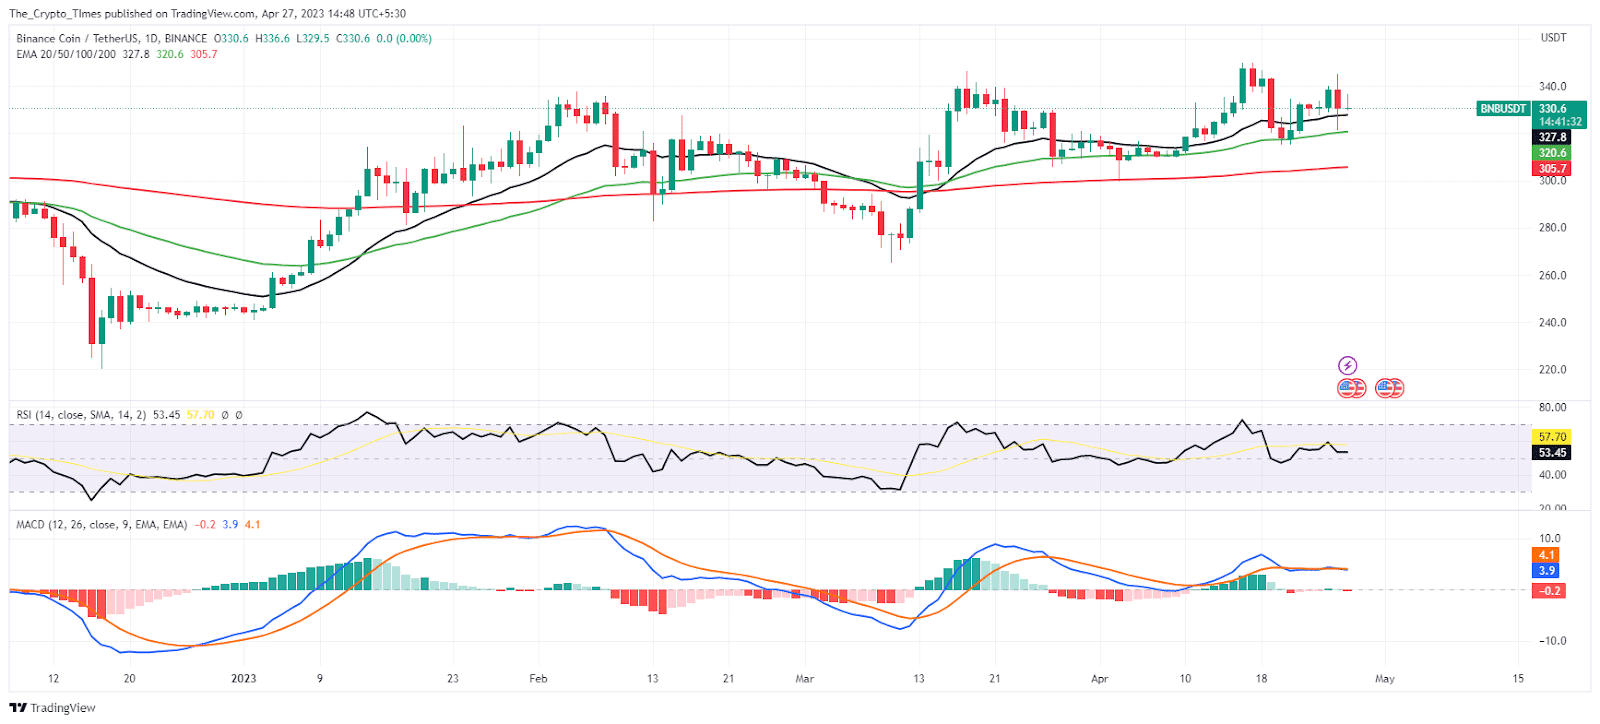Select the black 327.8 EMA axis label
The height and width of the screenshot is (724, 1600).
coord(1552,137)
